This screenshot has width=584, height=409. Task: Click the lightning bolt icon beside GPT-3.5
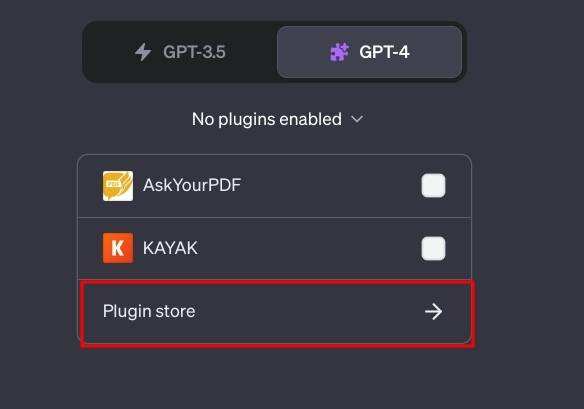143,52
